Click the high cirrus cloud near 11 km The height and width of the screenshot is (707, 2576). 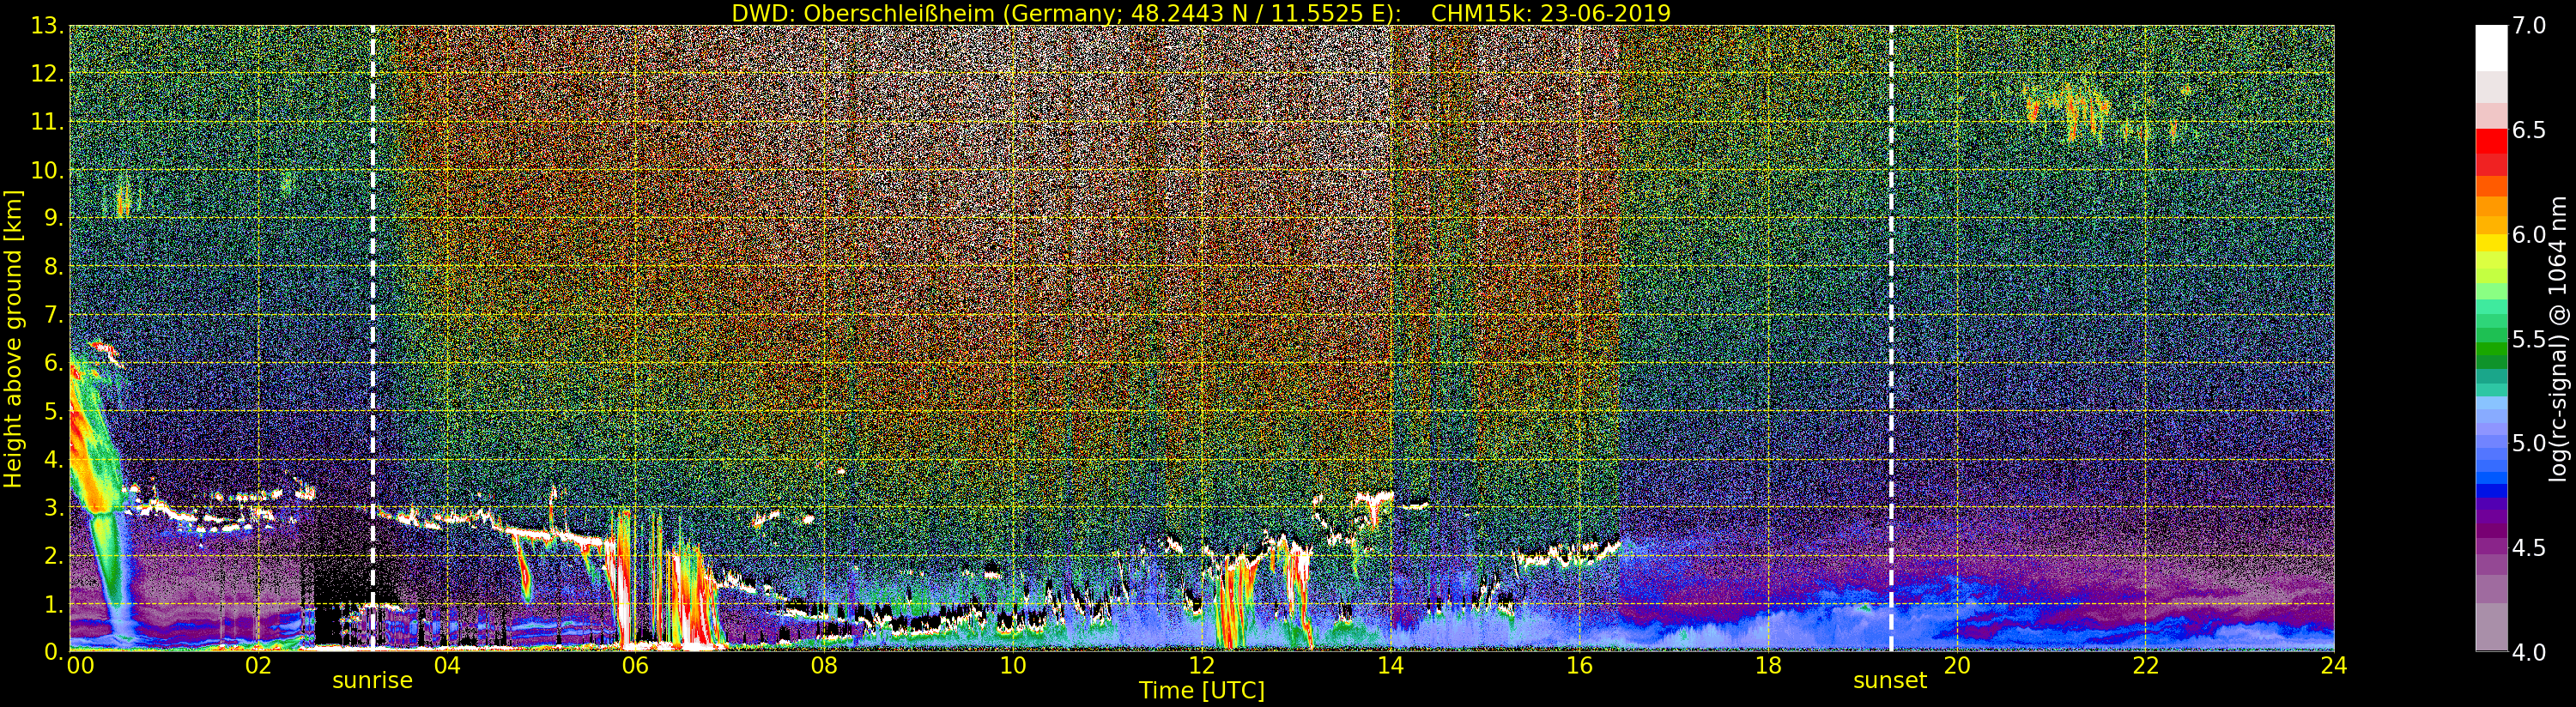2075,110
